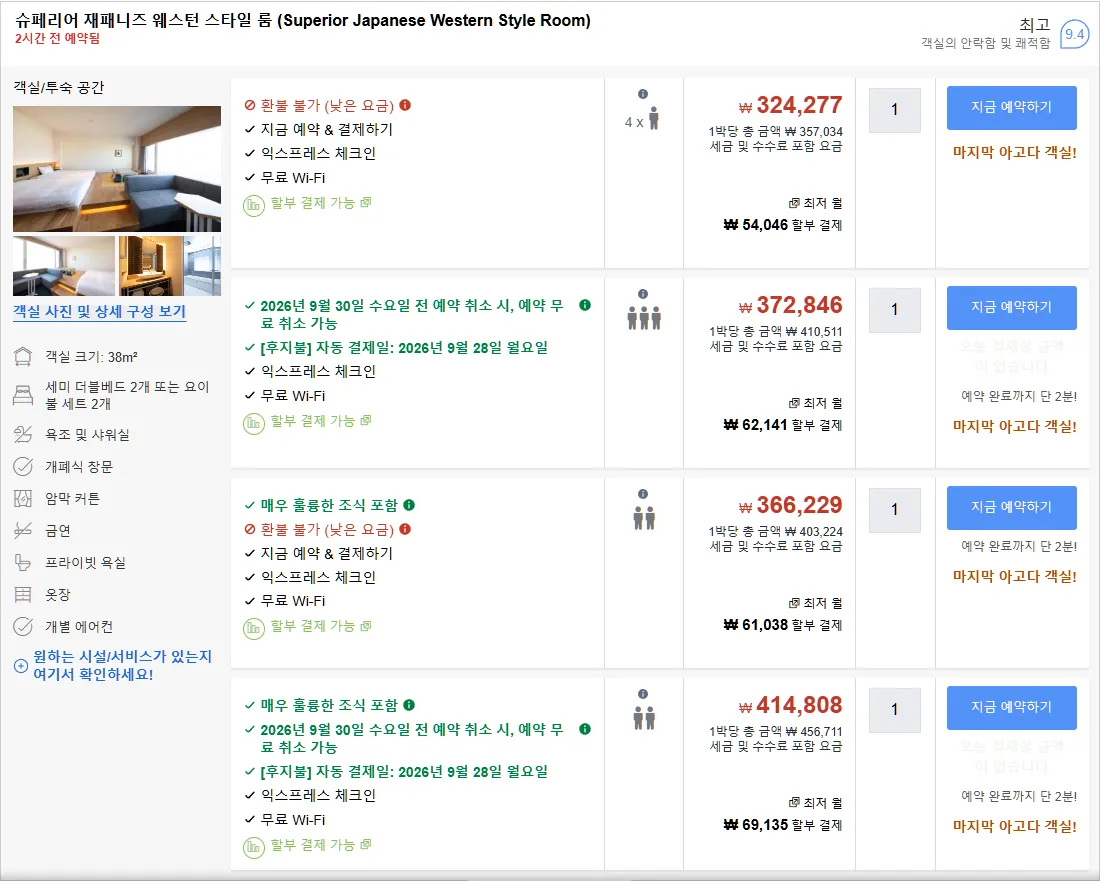Open room quantity dropdown in the ₩414,808 row

tap(894, 710)
